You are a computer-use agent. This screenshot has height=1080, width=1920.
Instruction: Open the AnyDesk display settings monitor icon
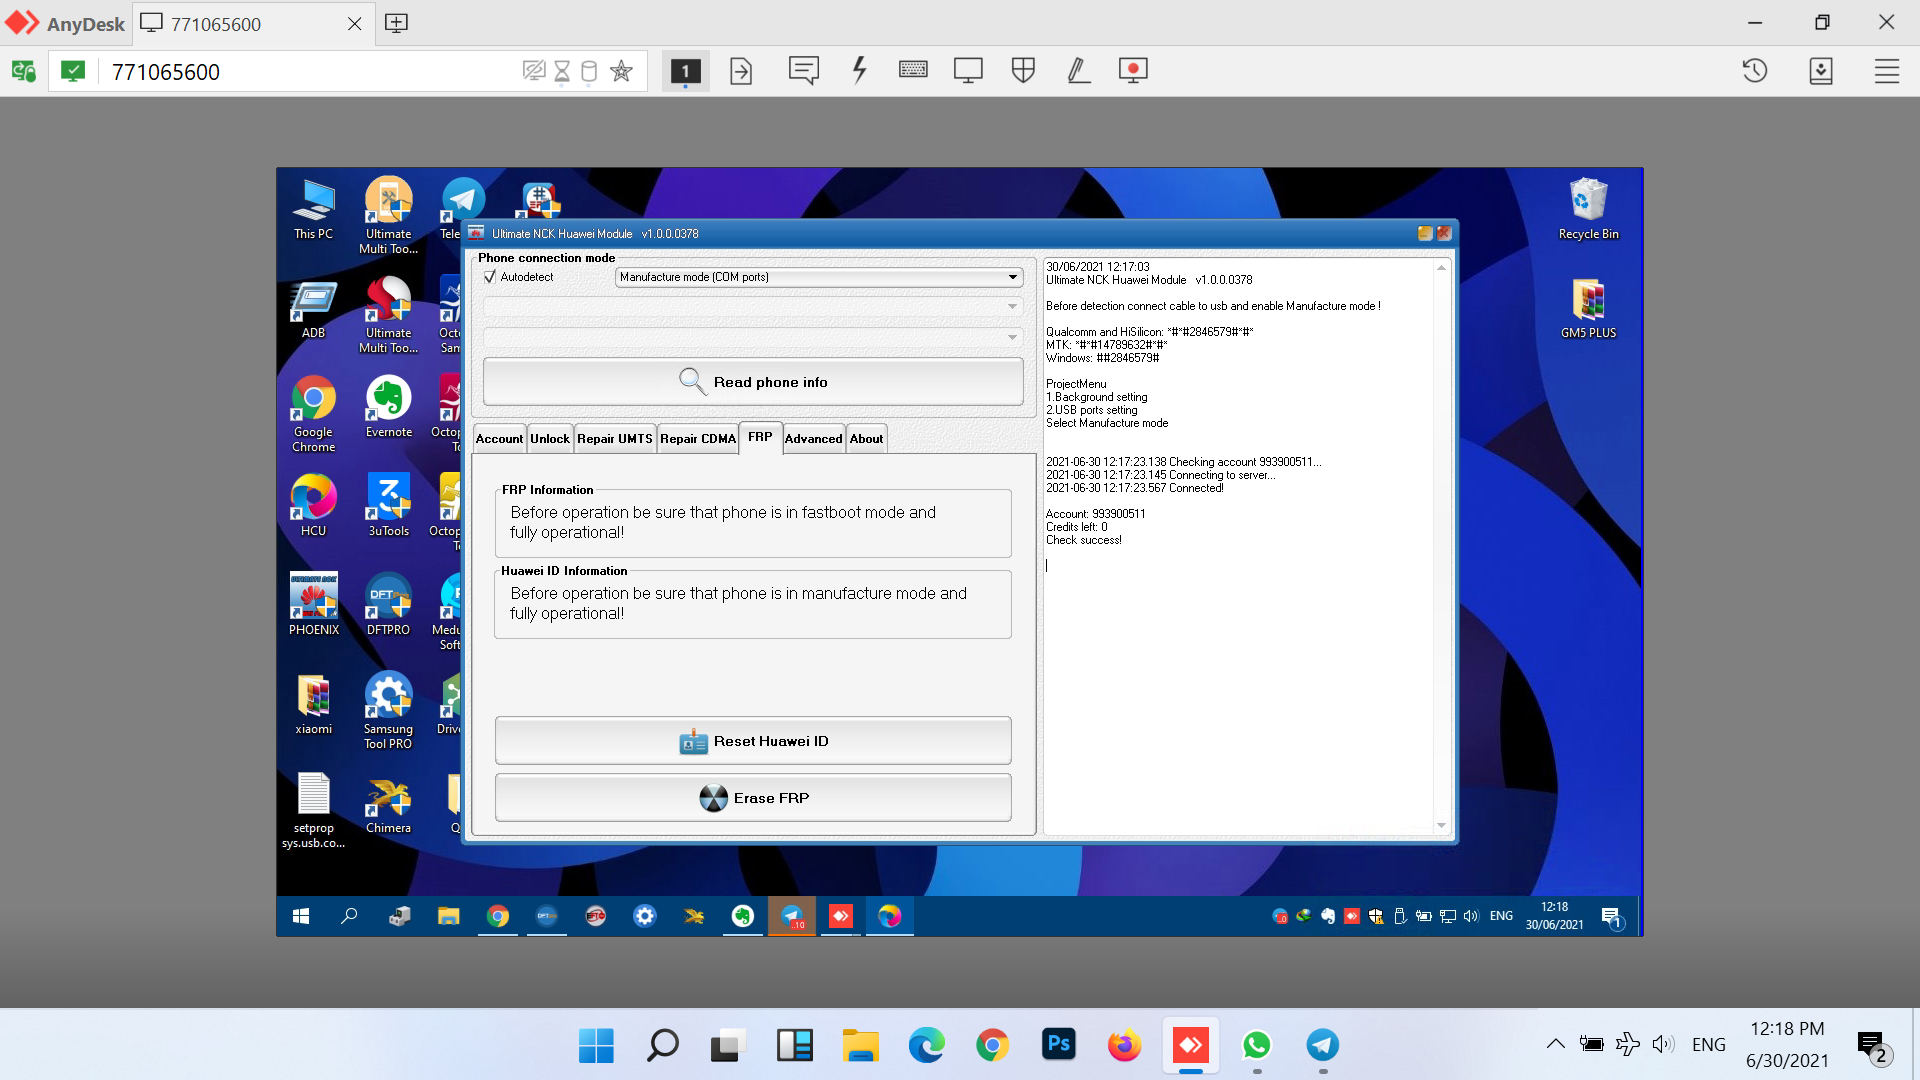point(968,71)
